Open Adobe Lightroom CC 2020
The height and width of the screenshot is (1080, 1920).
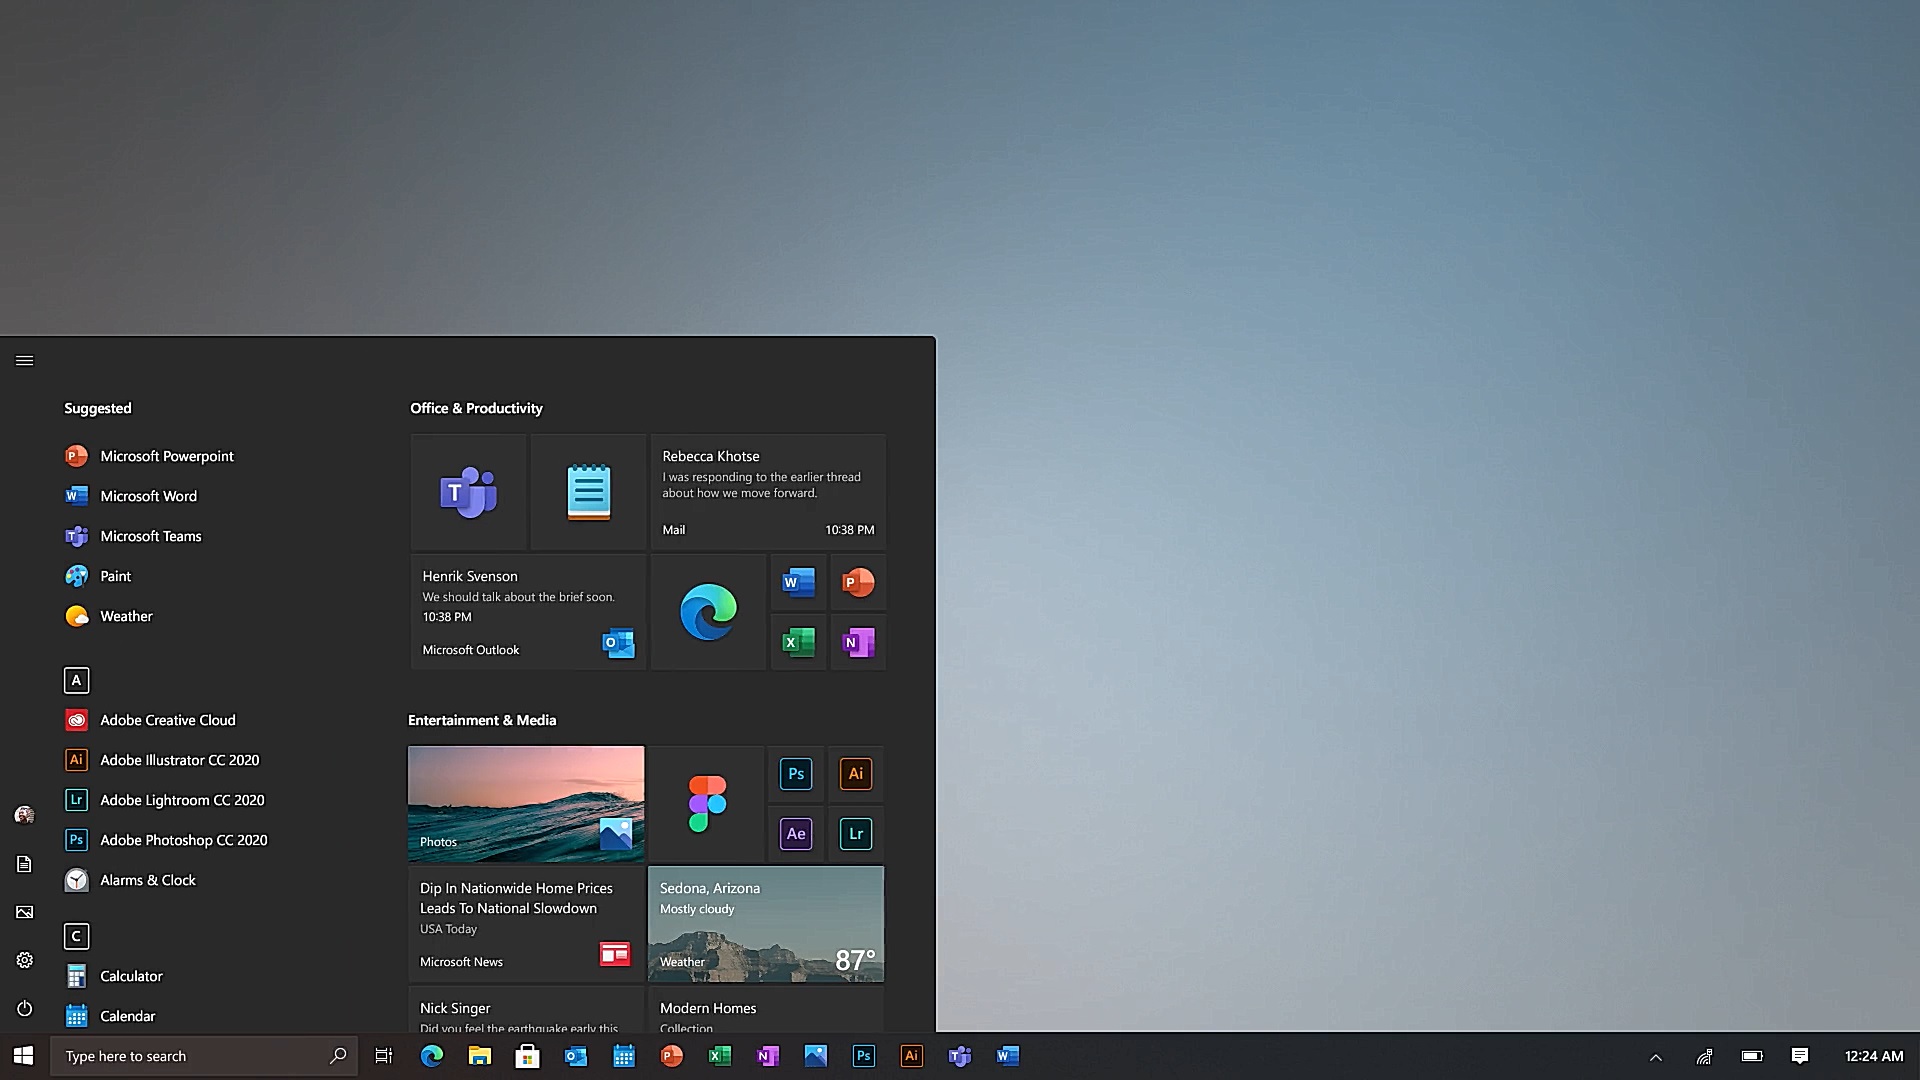point(182,799)
